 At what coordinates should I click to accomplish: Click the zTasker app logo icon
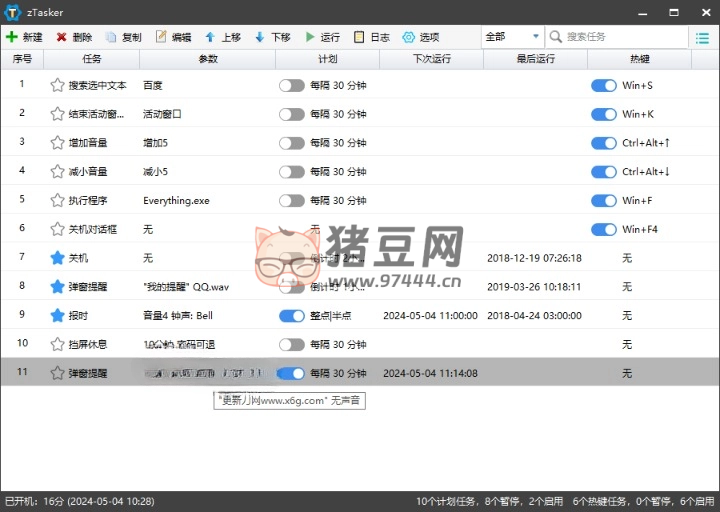[x=12, y=12]
